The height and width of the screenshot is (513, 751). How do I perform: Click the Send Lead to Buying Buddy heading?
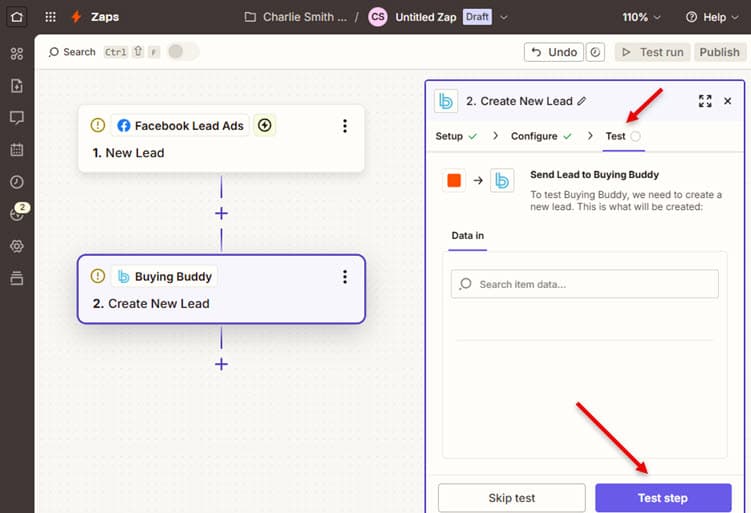(x=594, y=174)
